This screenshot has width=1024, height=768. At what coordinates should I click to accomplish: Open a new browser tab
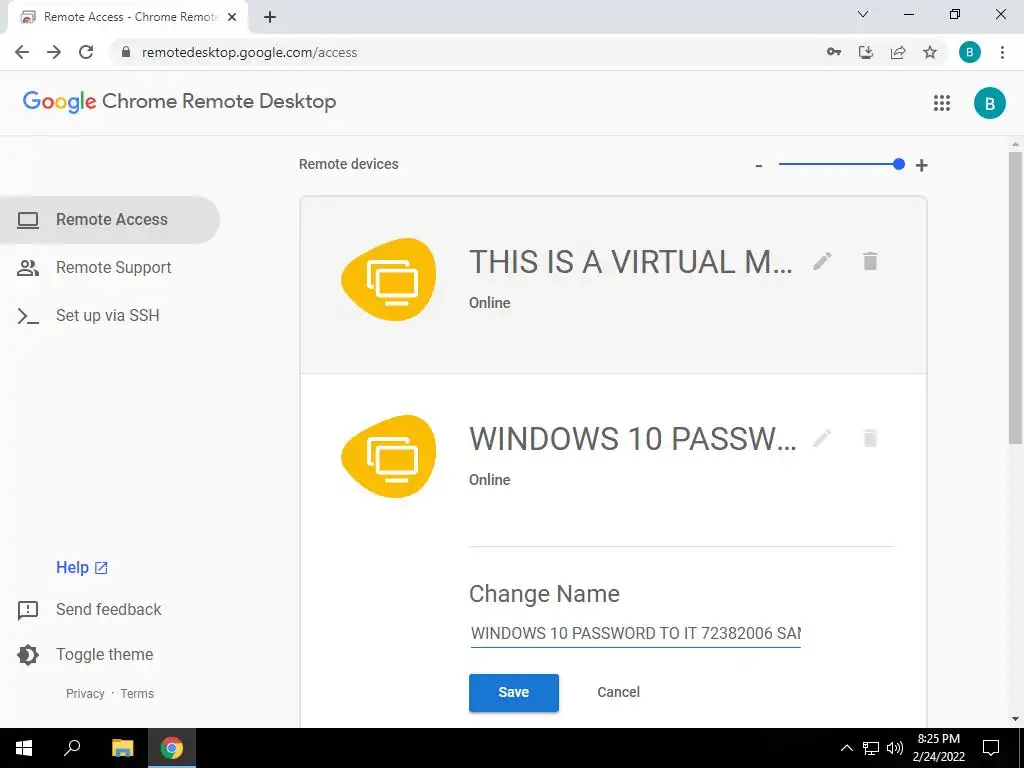tap(270, 17)
